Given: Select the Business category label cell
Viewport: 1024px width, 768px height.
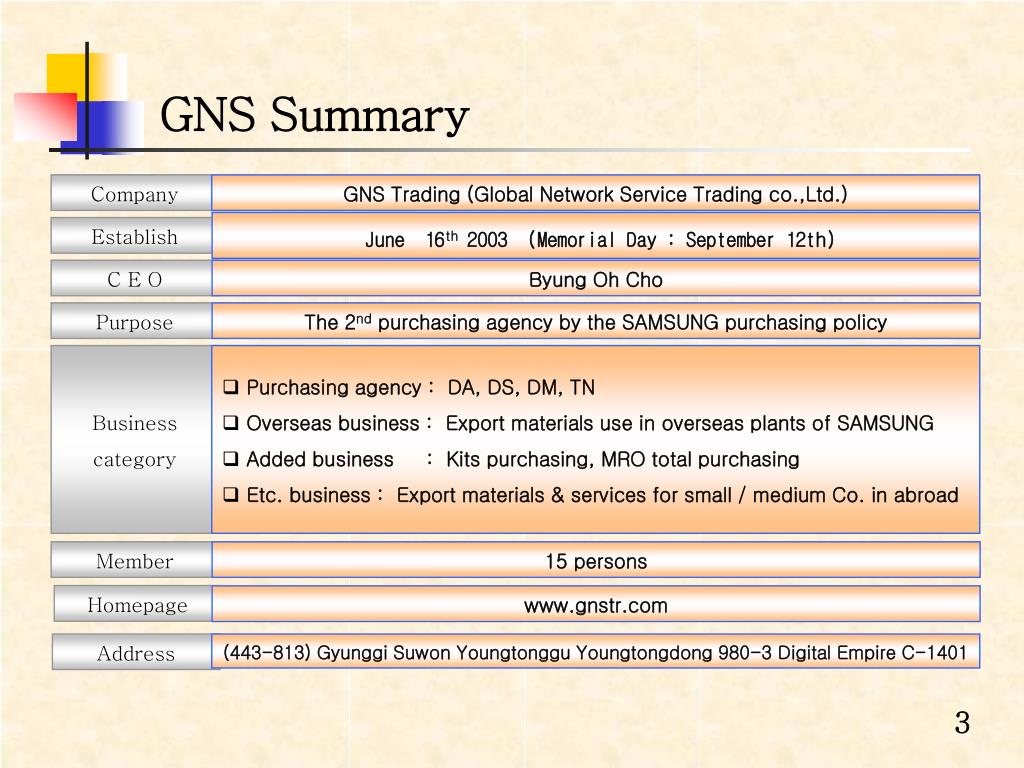Looking at the screenshot, I should coord(131,440).
